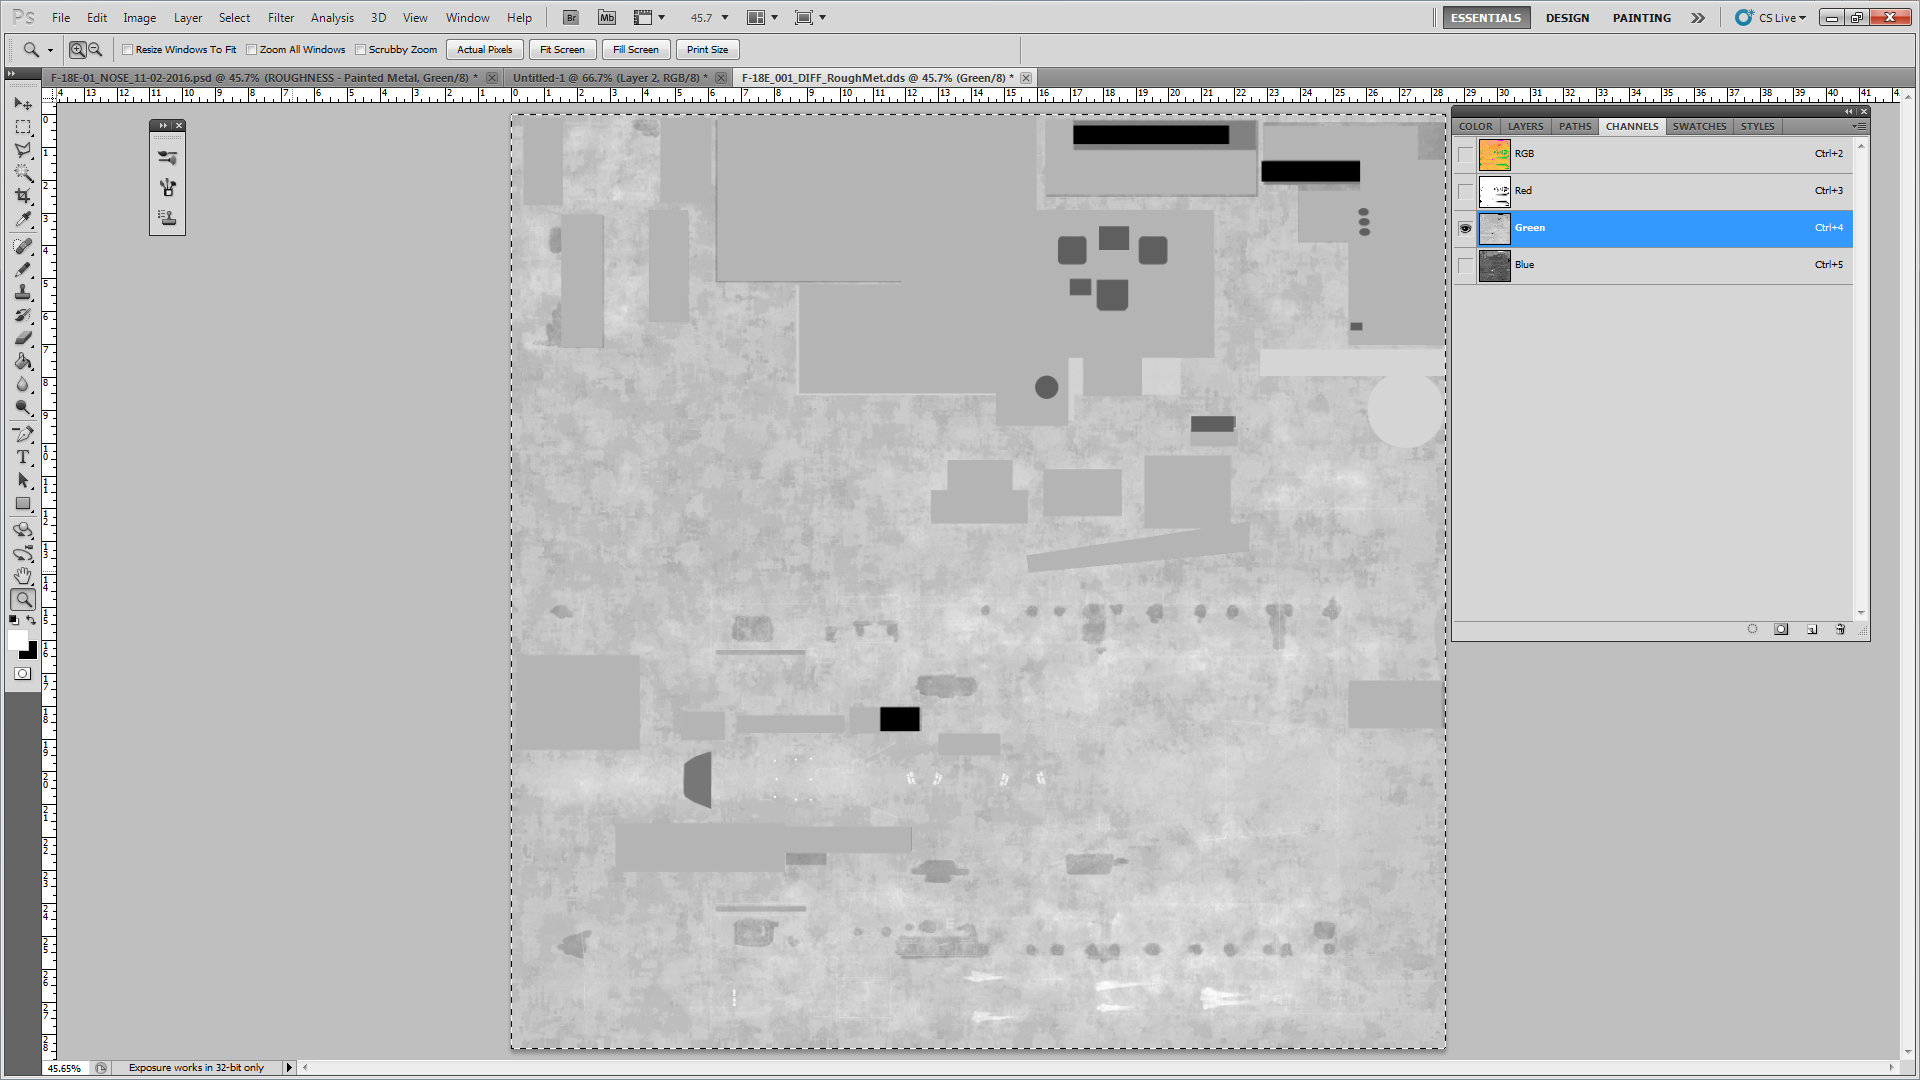Select the 3D Object Rotate tool

click(23, 530)
